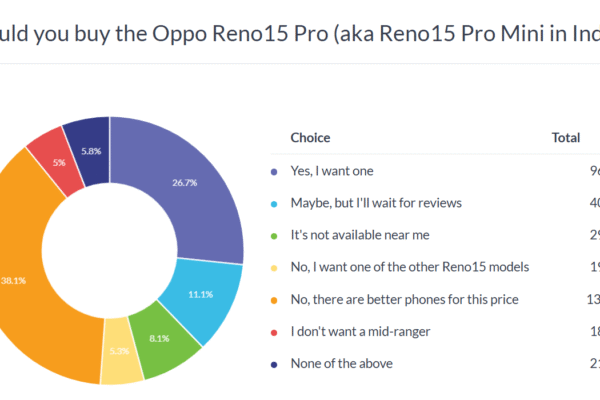
Task: Click the blue dot beside 'Maybe' choice
Action: [x=274, y=203]
